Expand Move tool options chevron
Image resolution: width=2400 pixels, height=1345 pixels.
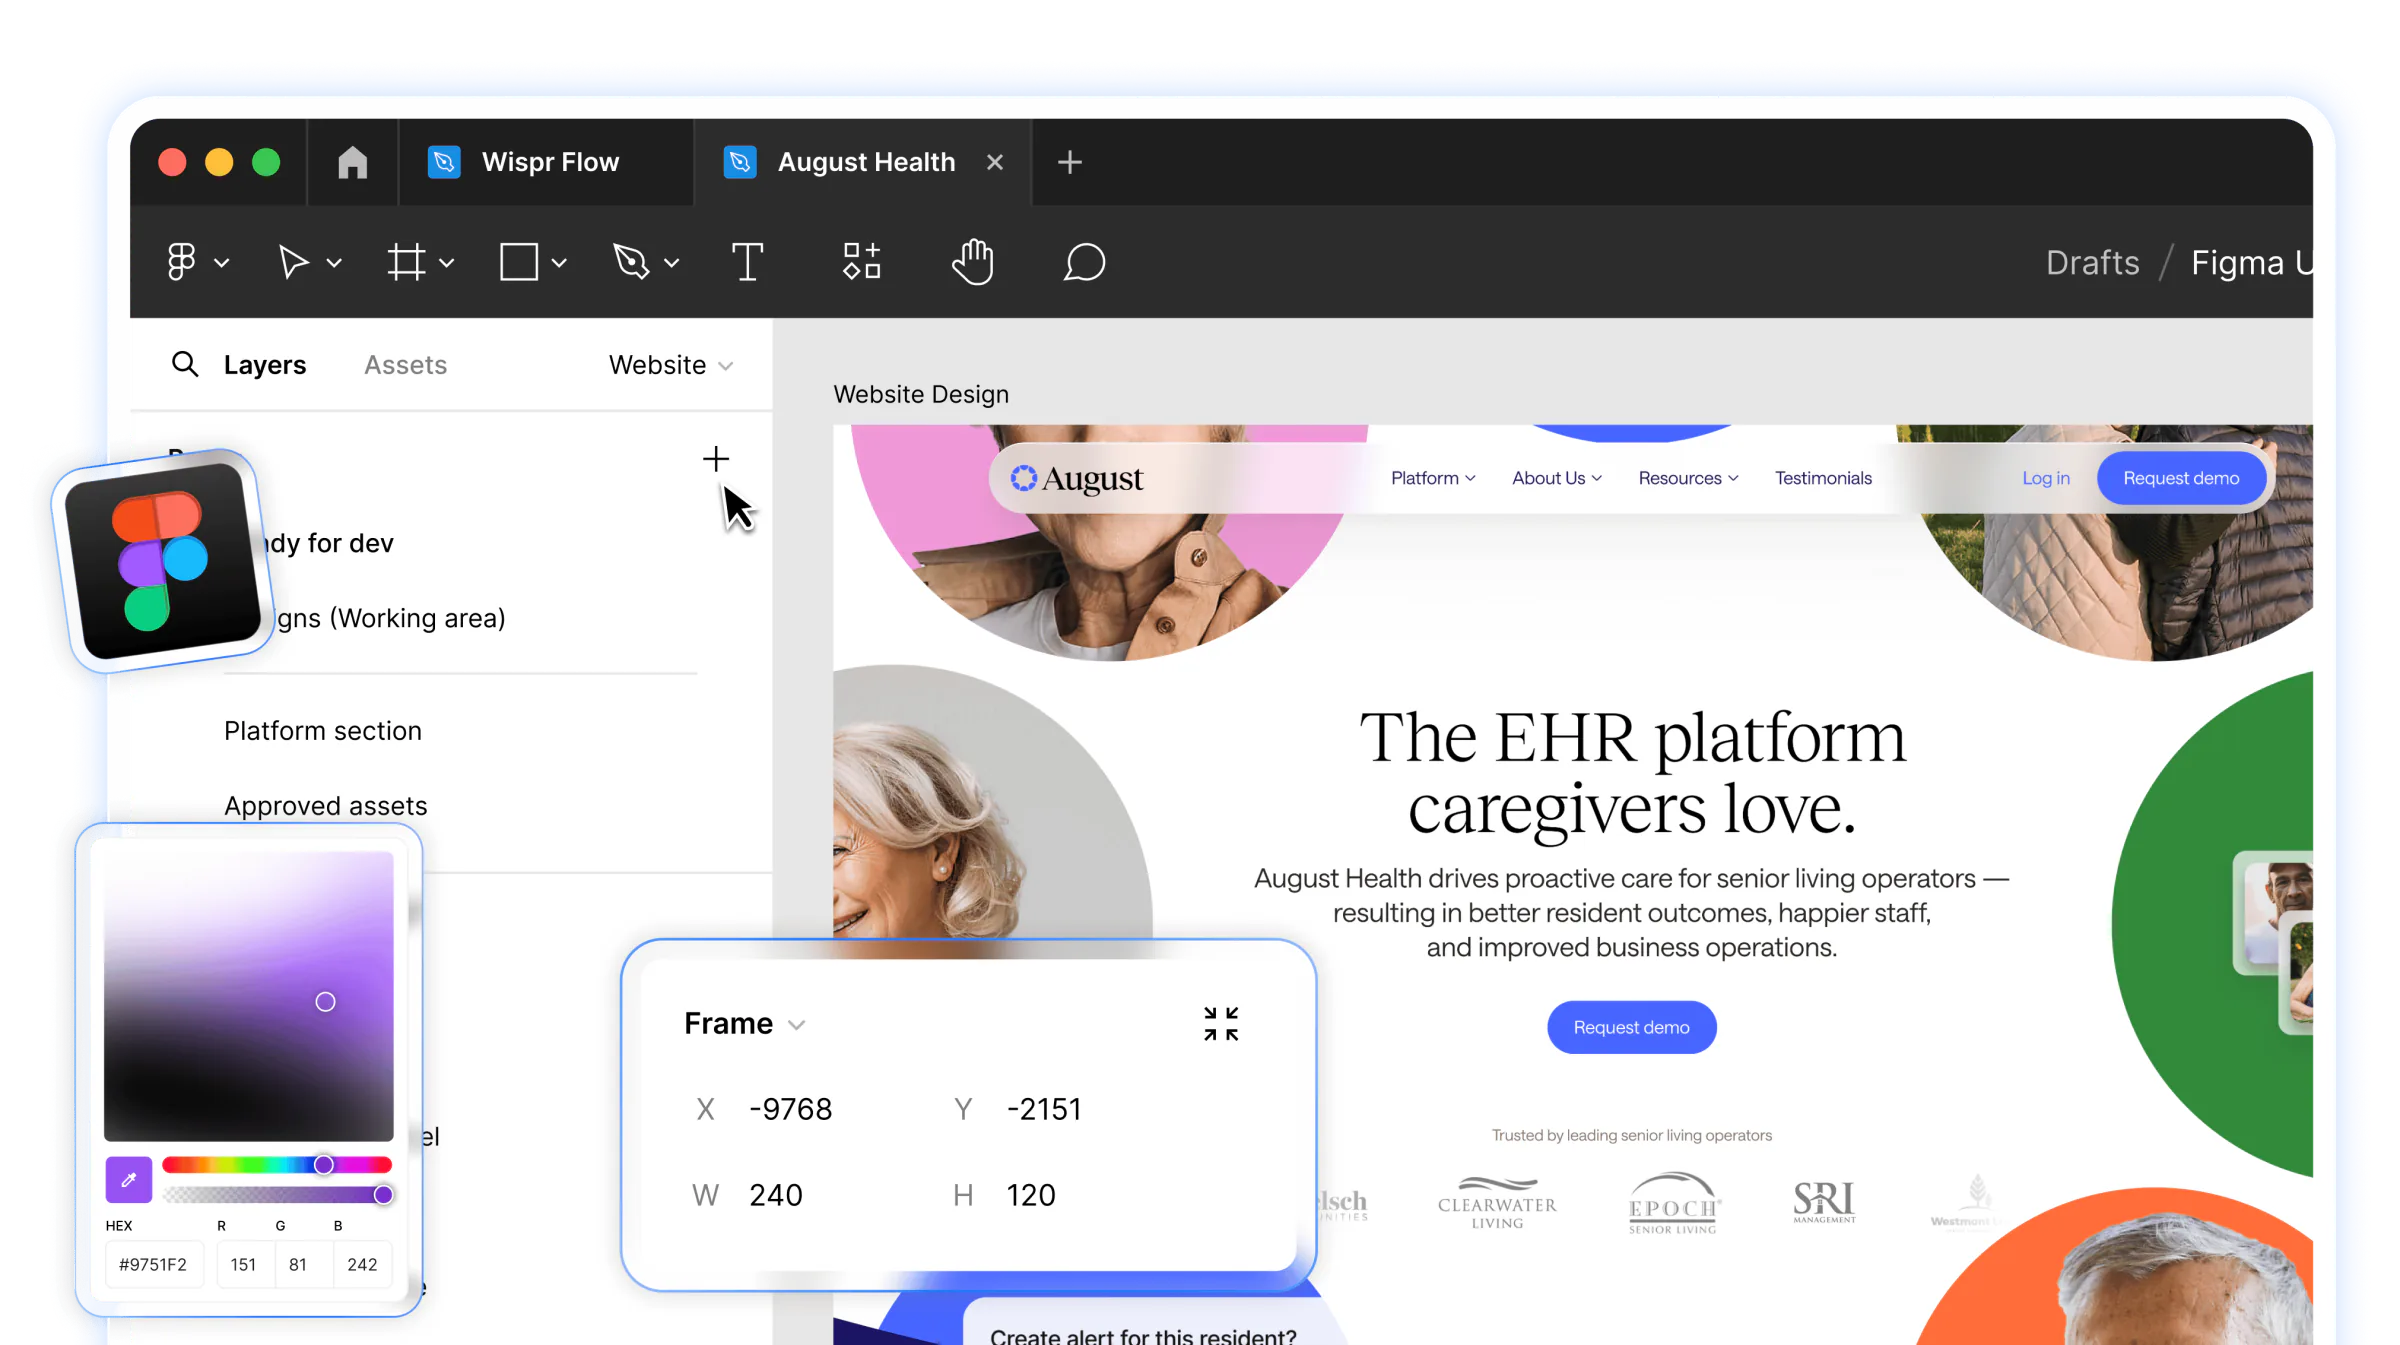334,263
